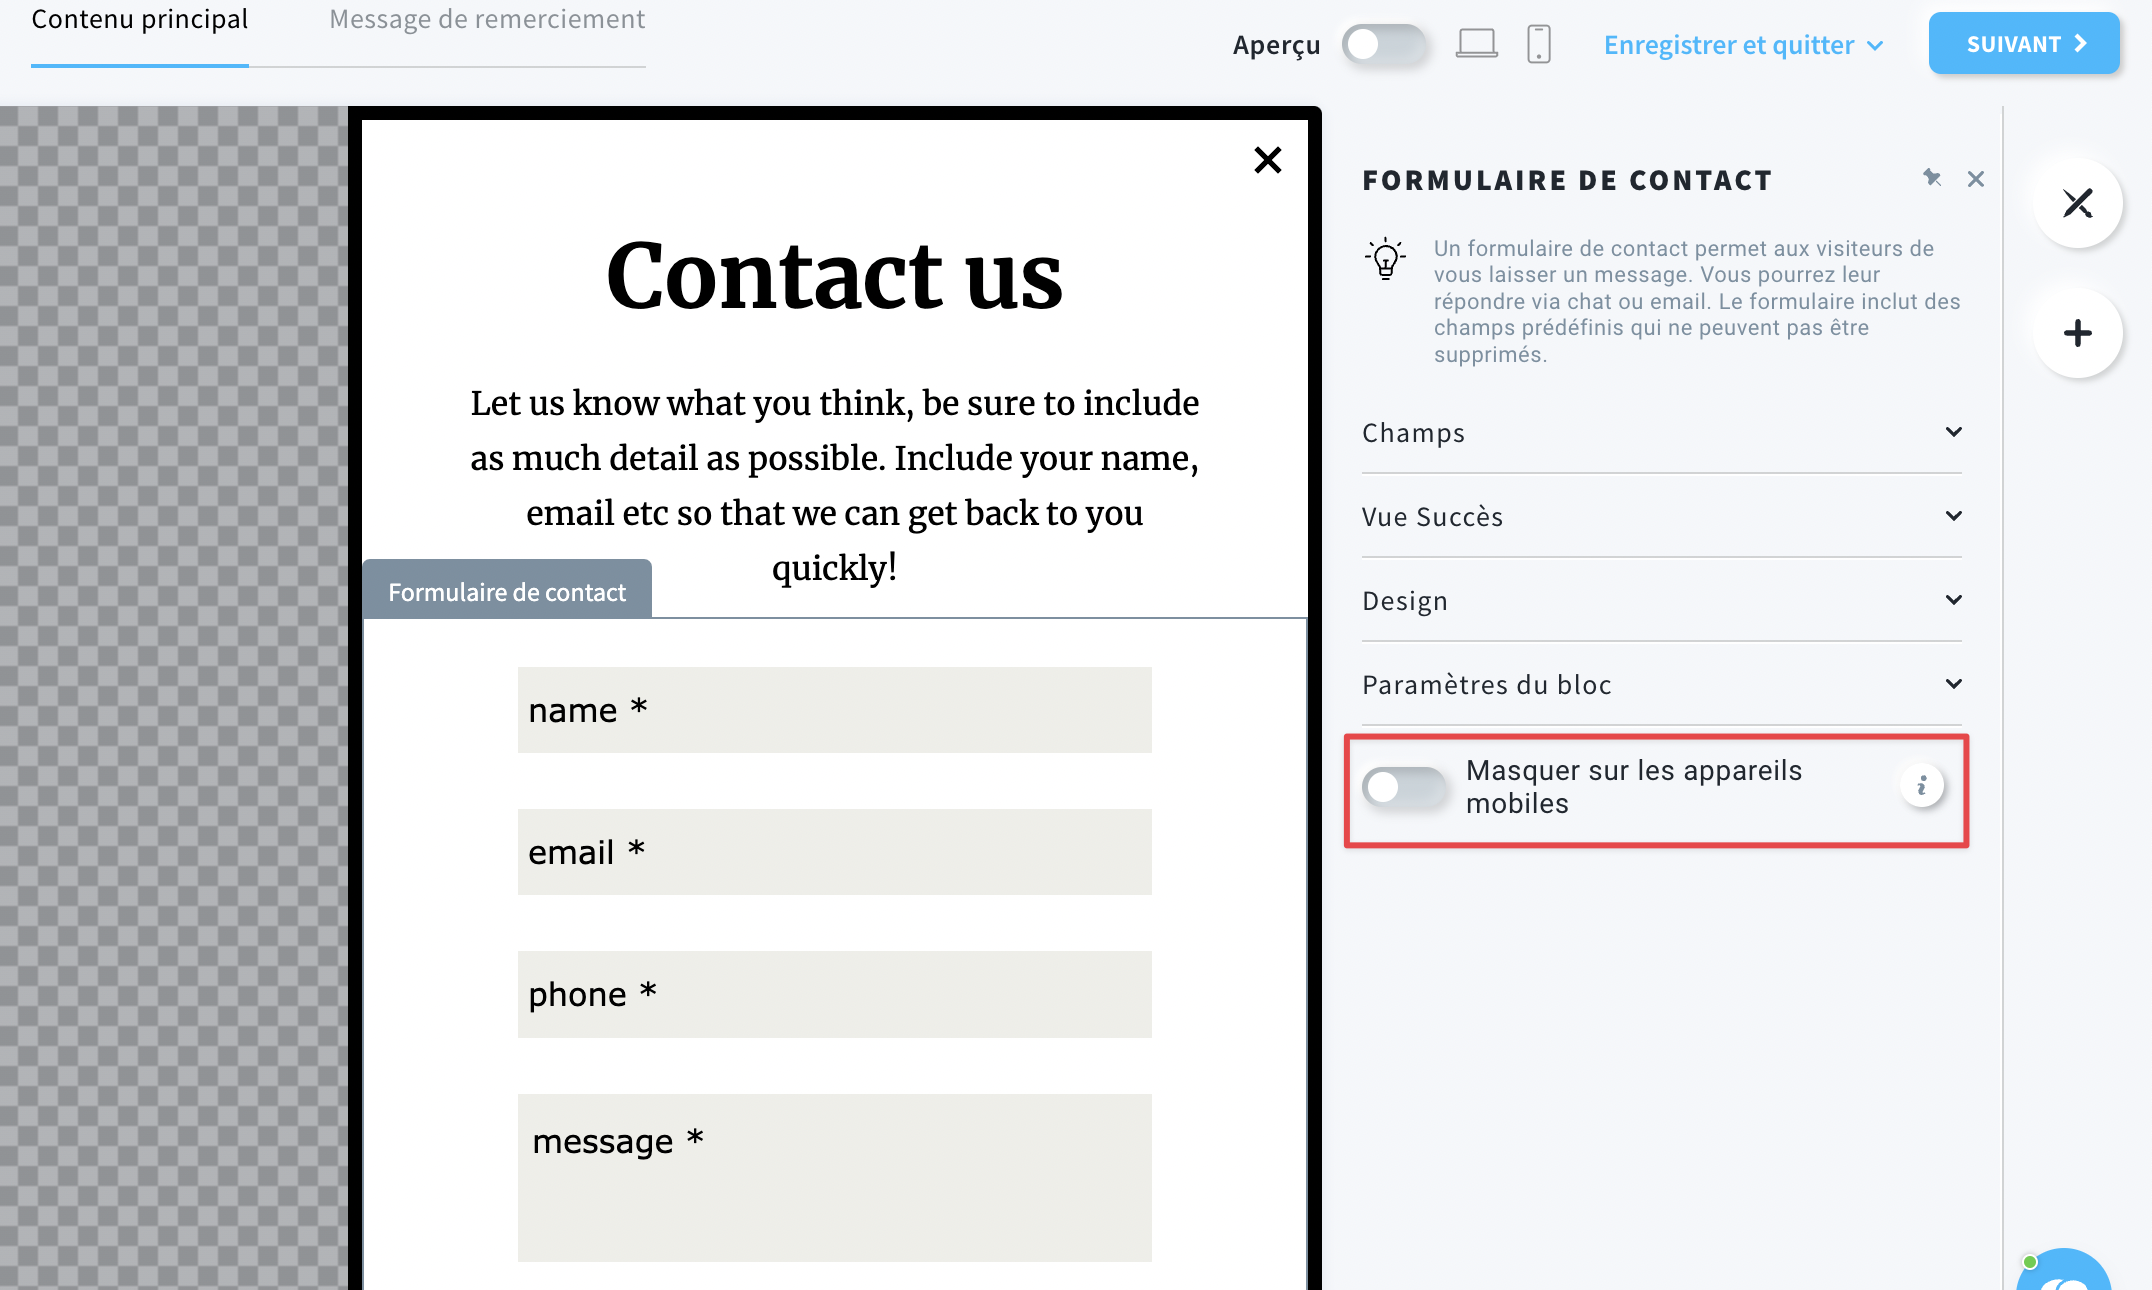Toggle Masquer sur les appareils mobiles switch
Screen dimensions: 2152x1290
[x=1401, y=786]
